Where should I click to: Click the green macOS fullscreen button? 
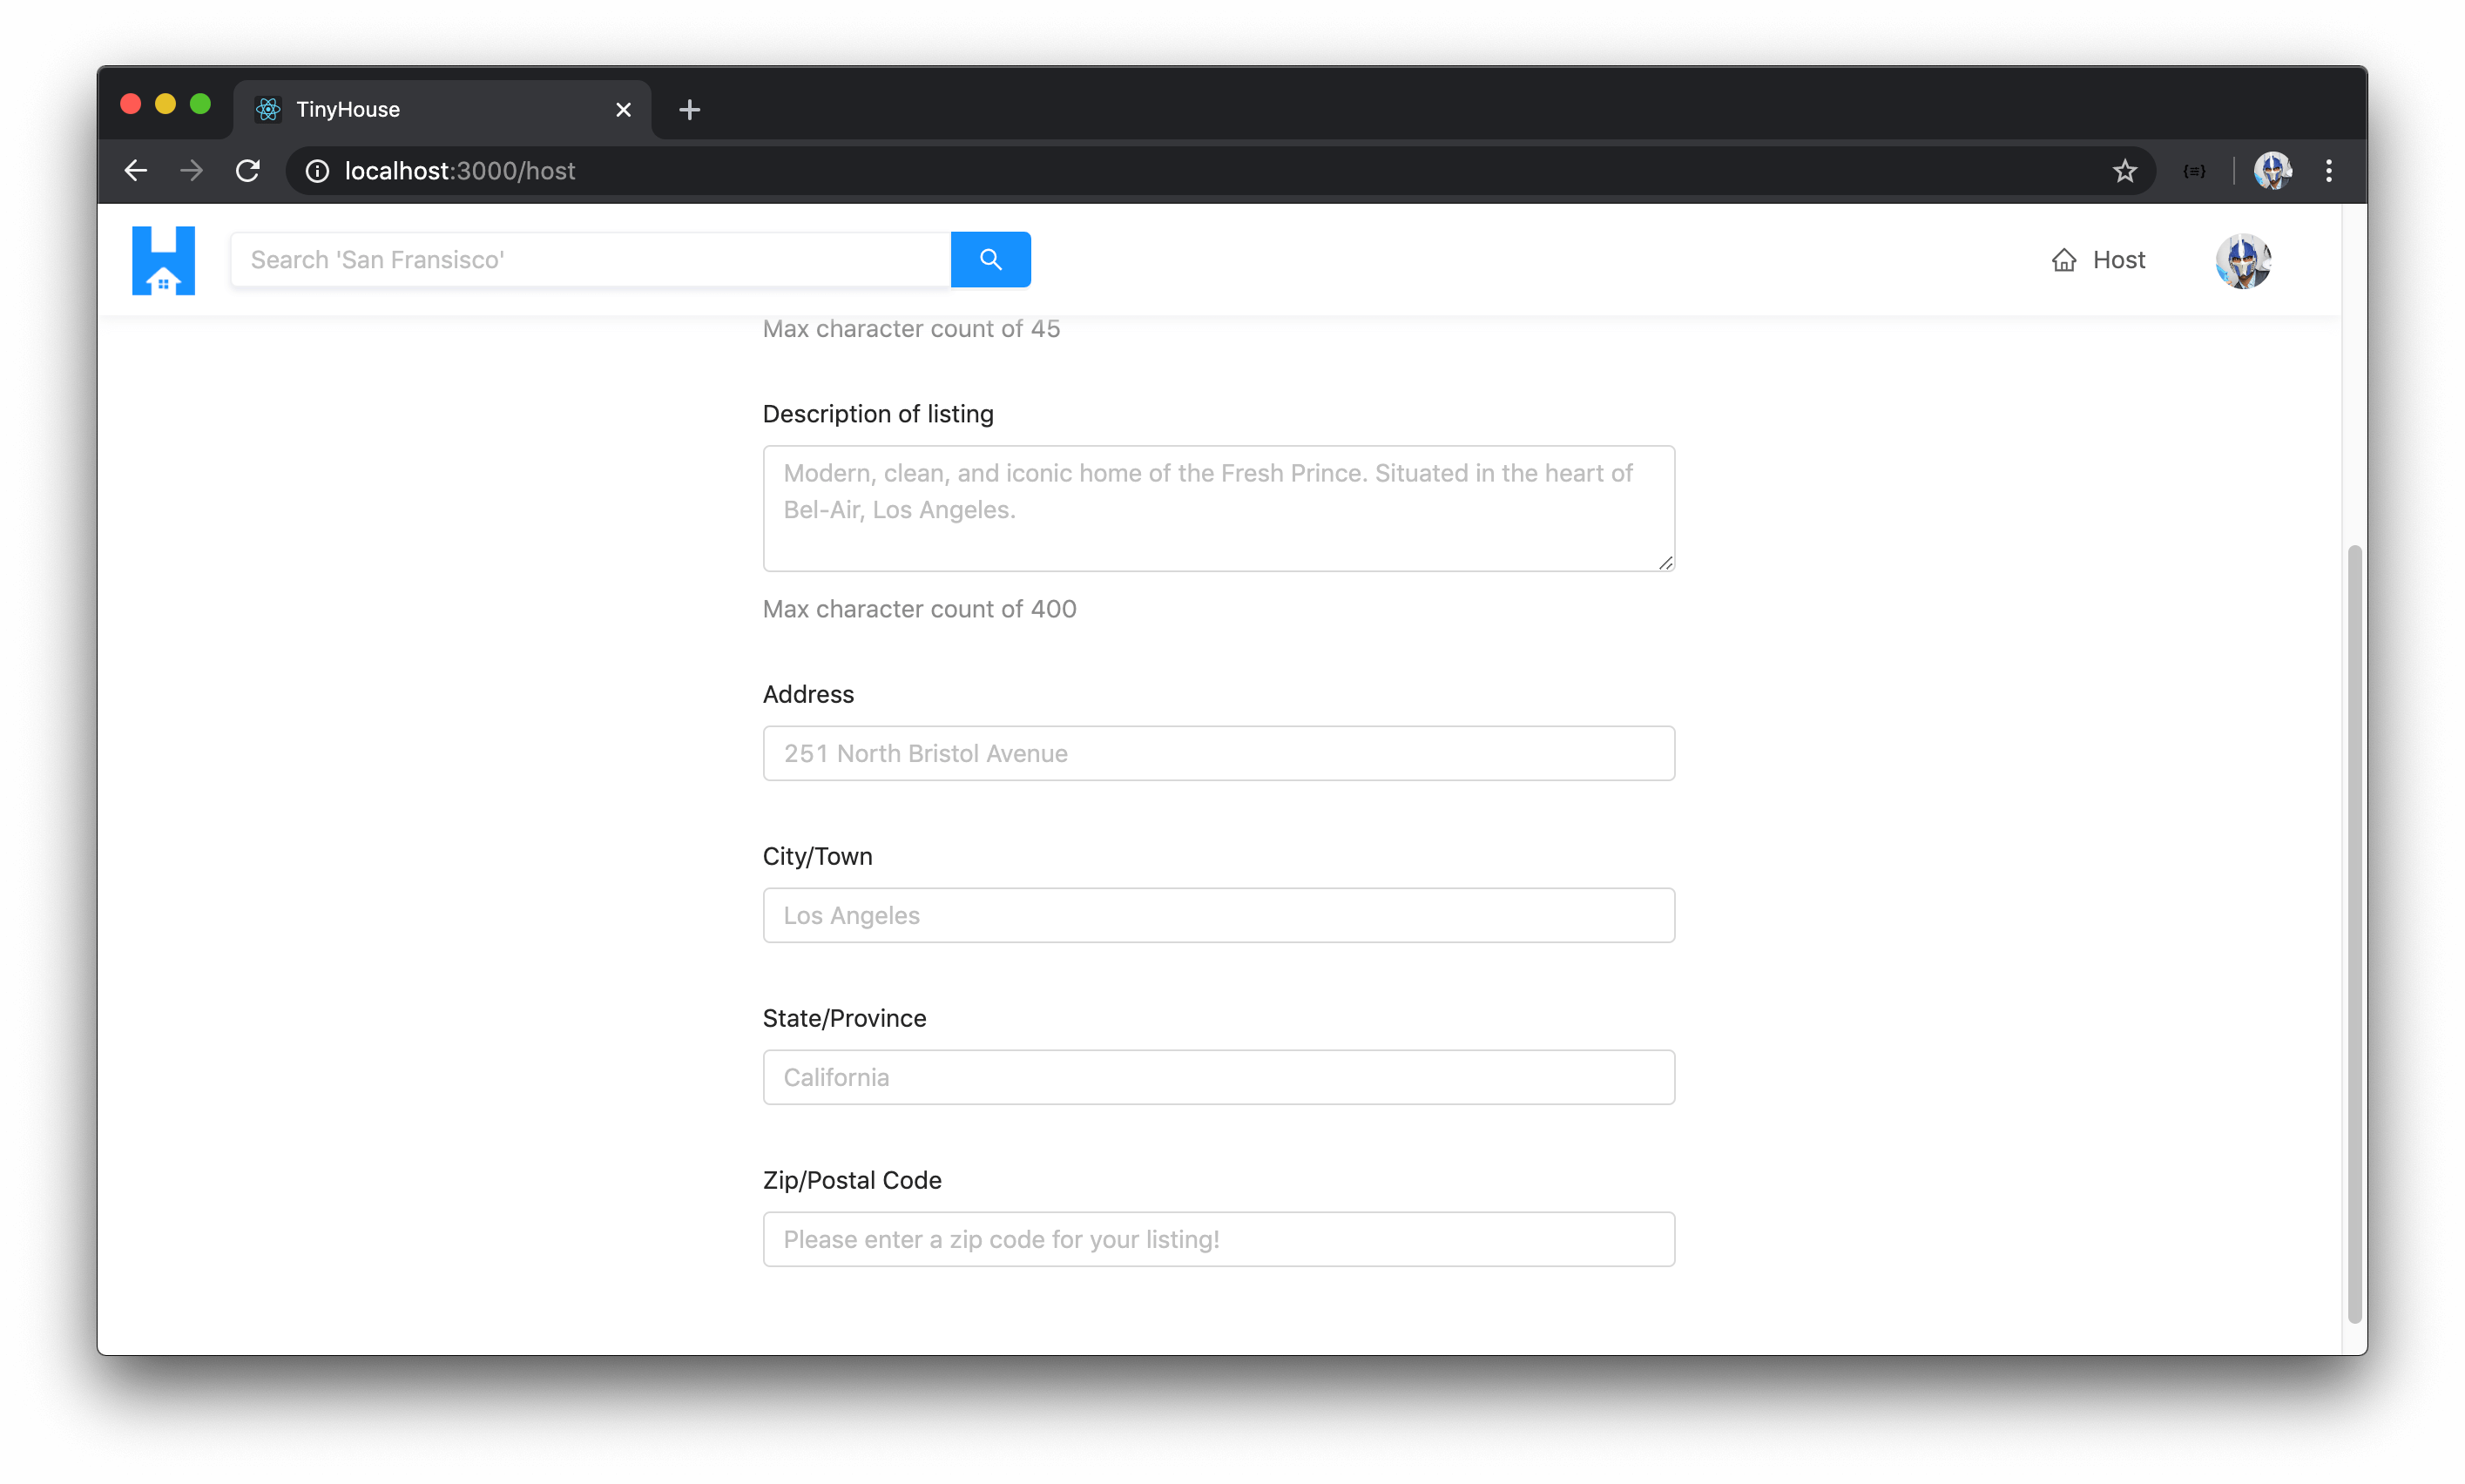tap(201, 104)
